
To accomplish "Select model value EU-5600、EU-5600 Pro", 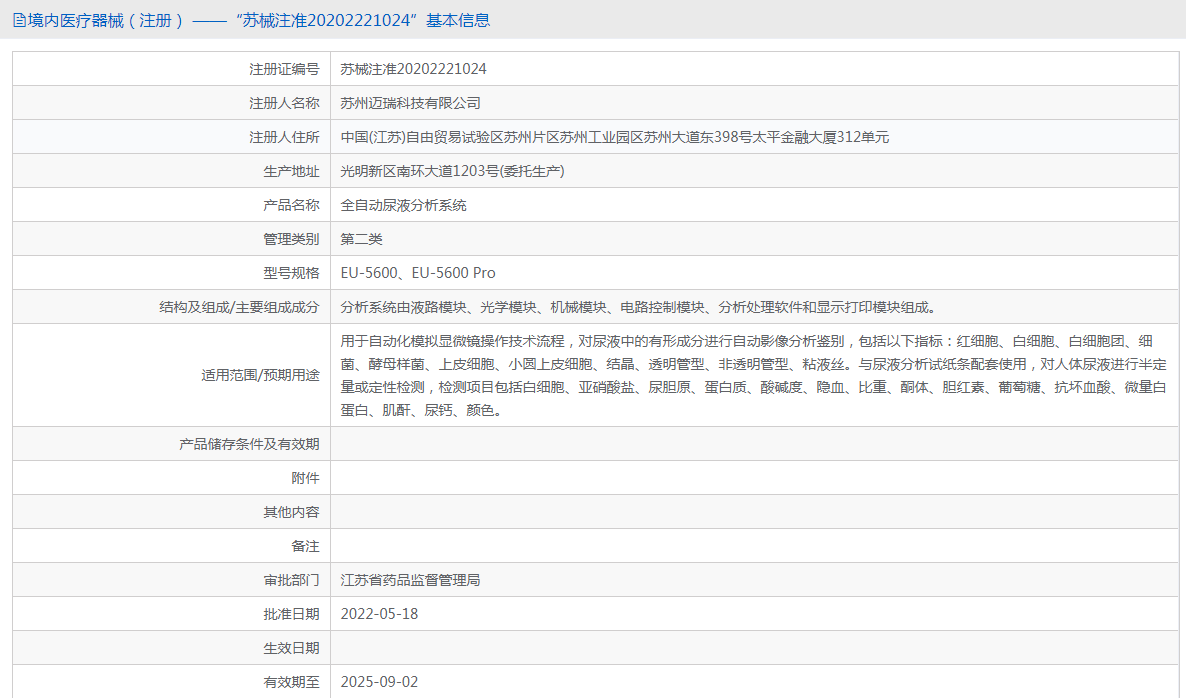I will pos(418,273).
